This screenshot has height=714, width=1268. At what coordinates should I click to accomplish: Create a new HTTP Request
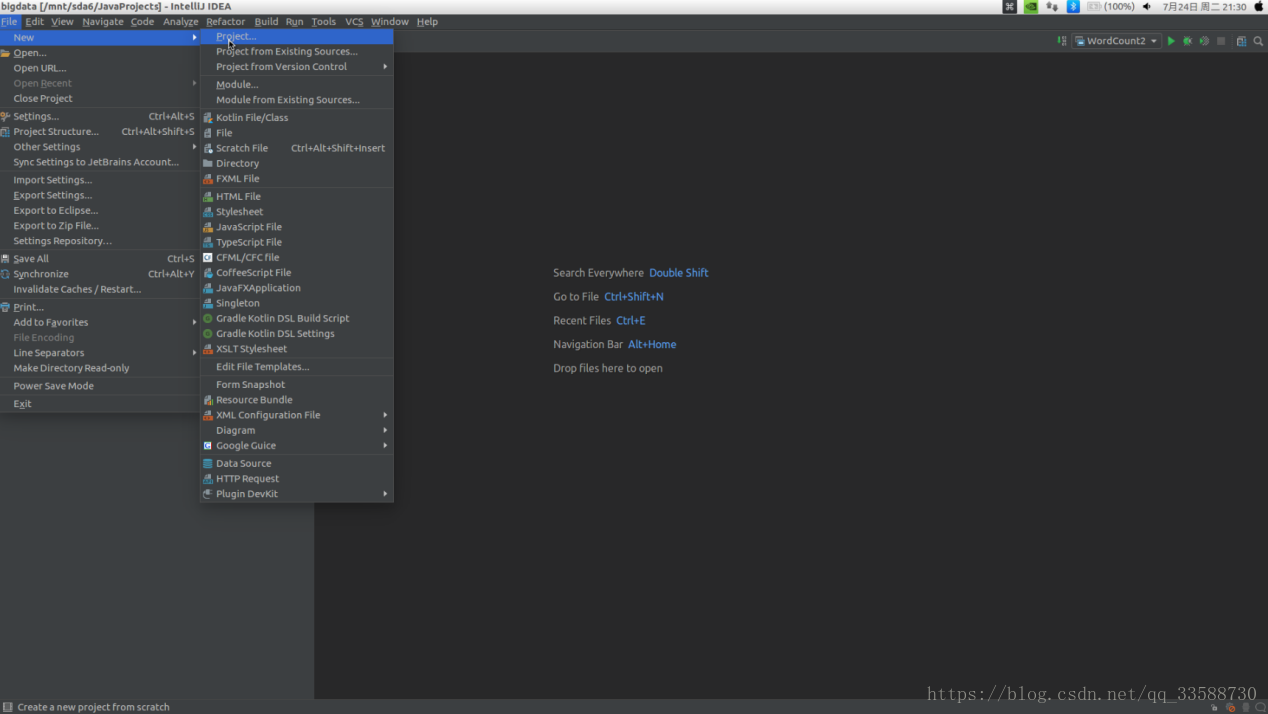tap(296, 479)
